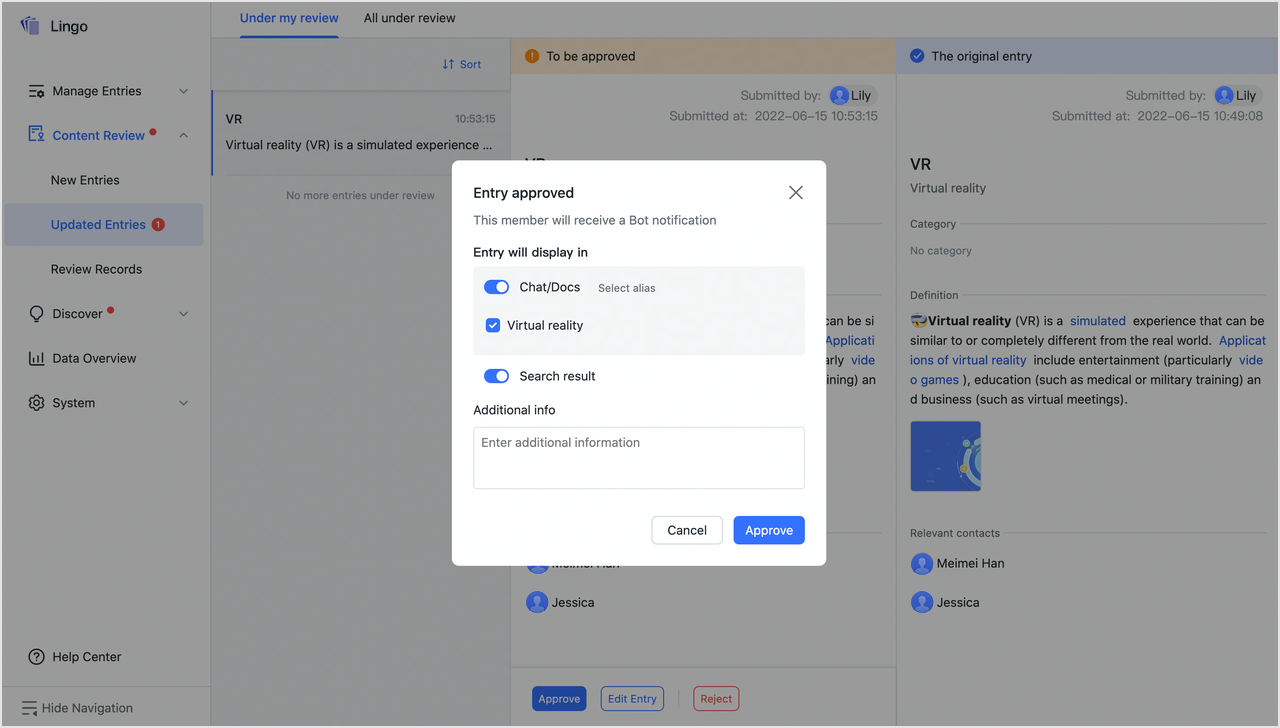Expand the Discover section
This screenshot has height=728, width=1280.
click(183, 313)
